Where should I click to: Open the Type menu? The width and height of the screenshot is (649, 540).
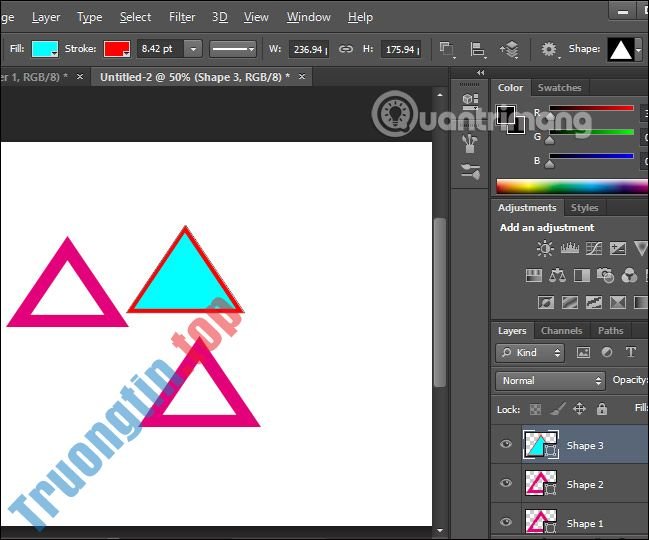click(89, 17)
